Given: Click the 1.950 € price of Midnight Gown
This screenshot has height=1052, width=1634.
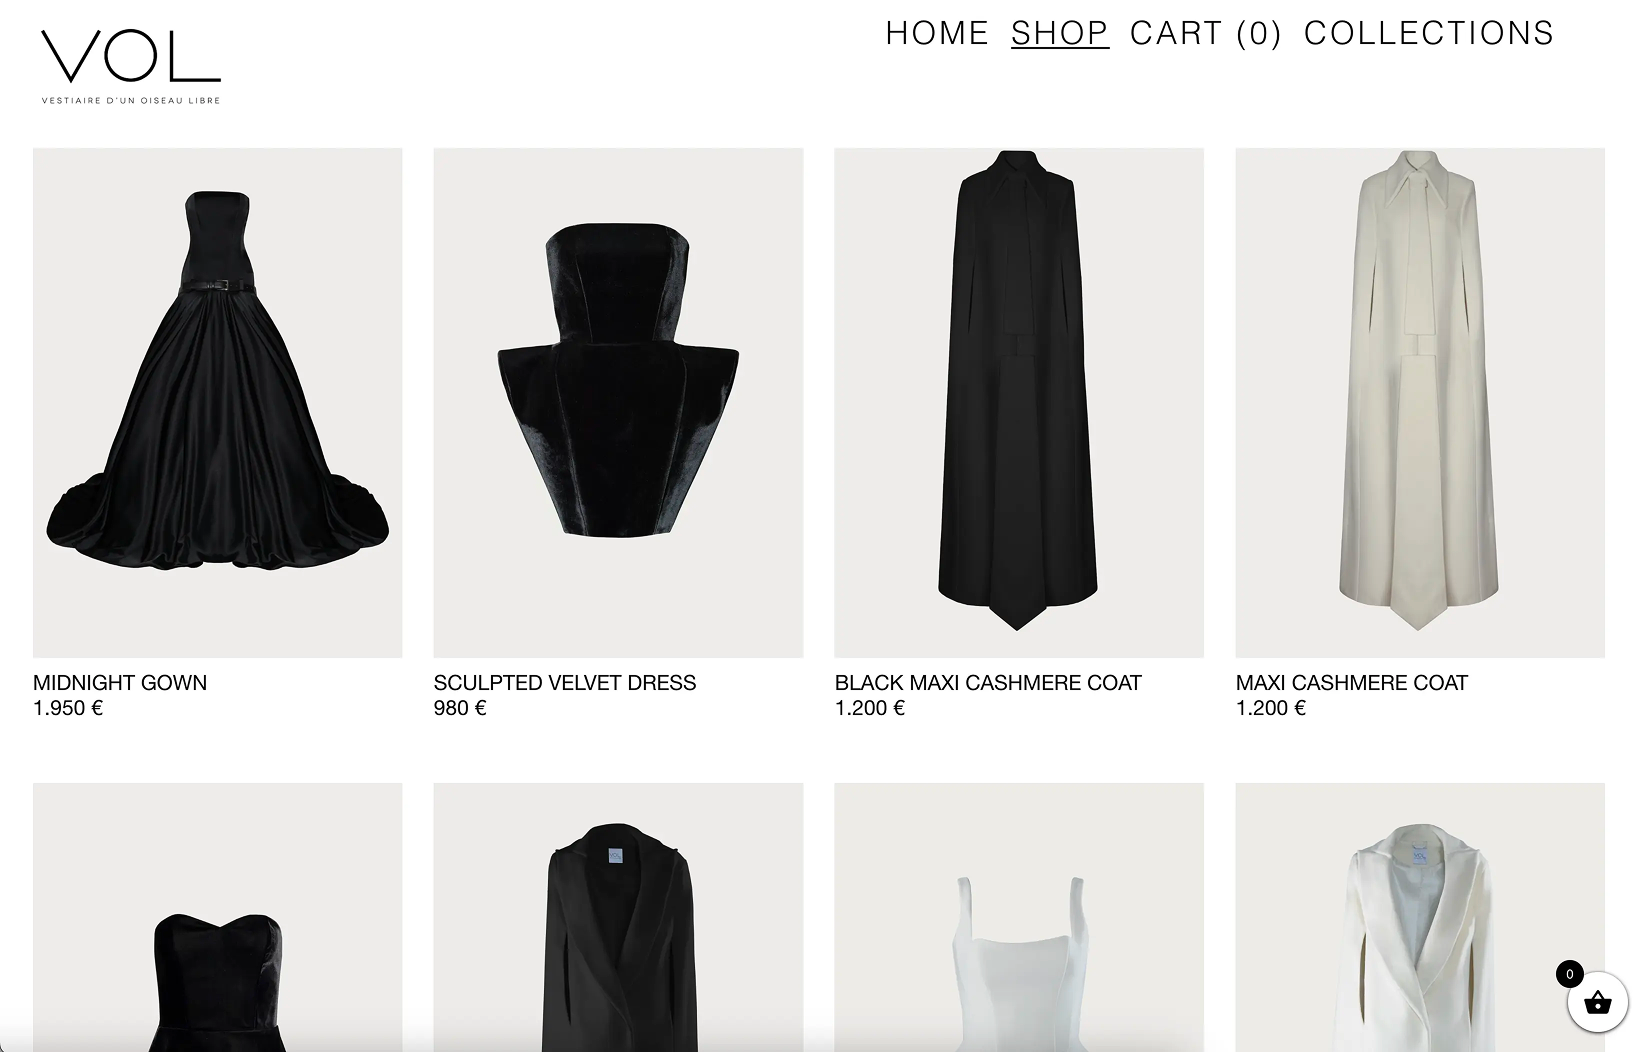Looking at the screenshot, I should coord(68,708).
